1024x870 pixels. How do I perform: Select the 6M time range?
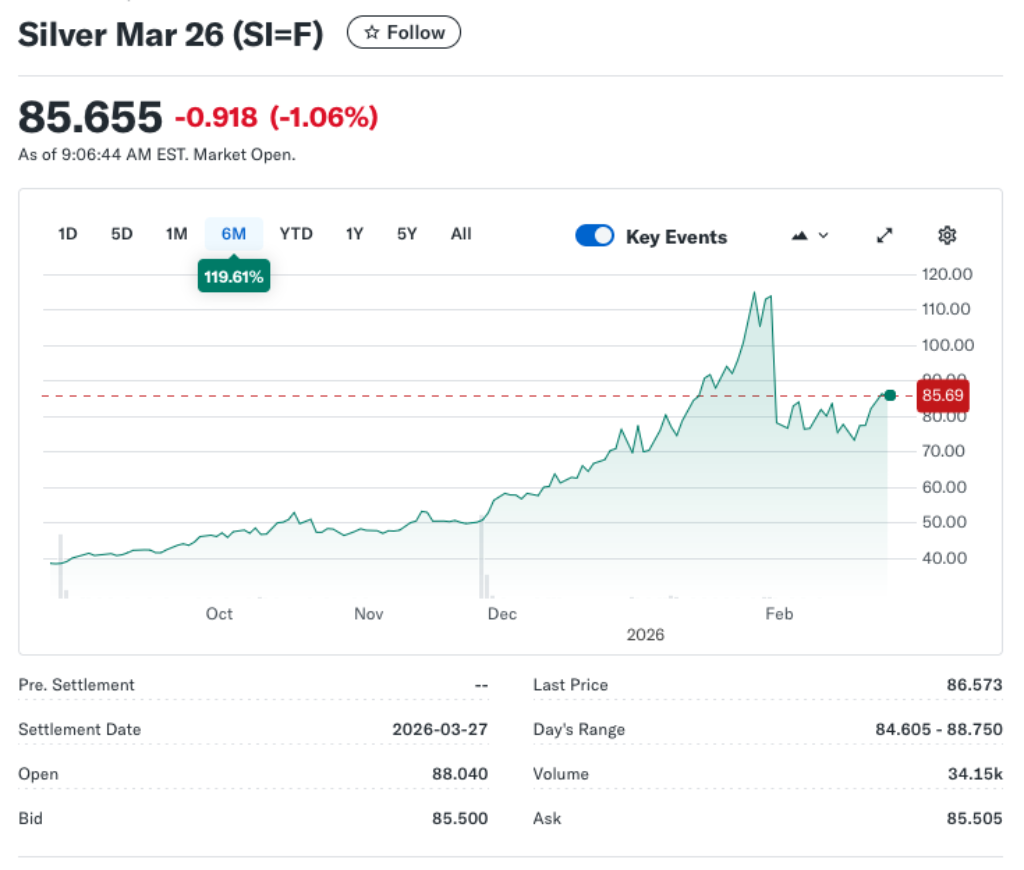point(233,234)
